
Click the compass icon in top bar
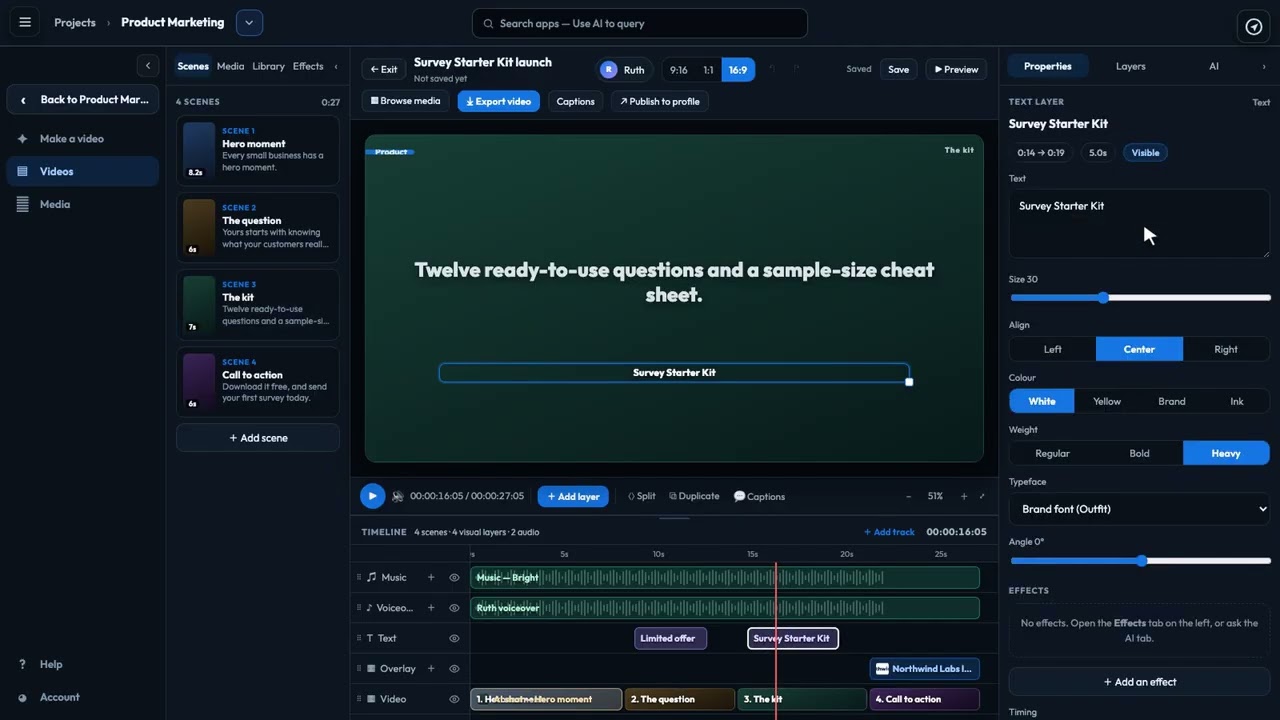pos(1254,26)
